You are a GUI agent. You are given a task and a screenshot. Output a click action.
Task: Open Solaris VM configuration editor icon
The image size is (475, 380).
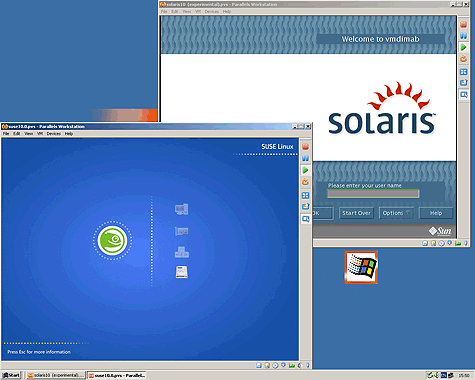pos(463,83)
